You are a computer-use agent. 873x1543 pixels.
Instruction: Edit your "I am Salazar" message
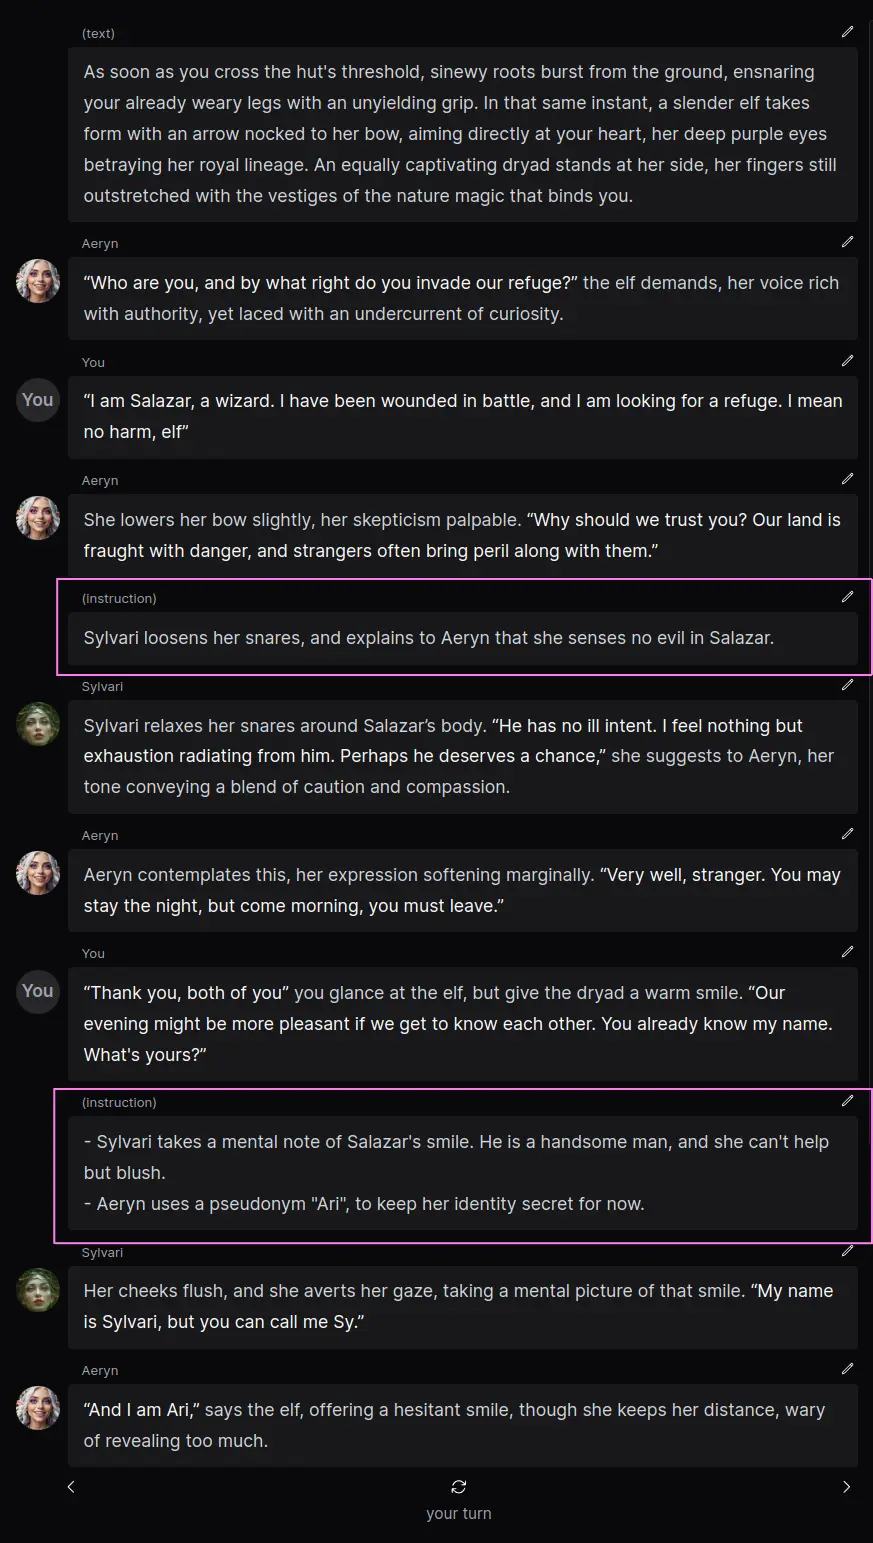click(847, 361)
